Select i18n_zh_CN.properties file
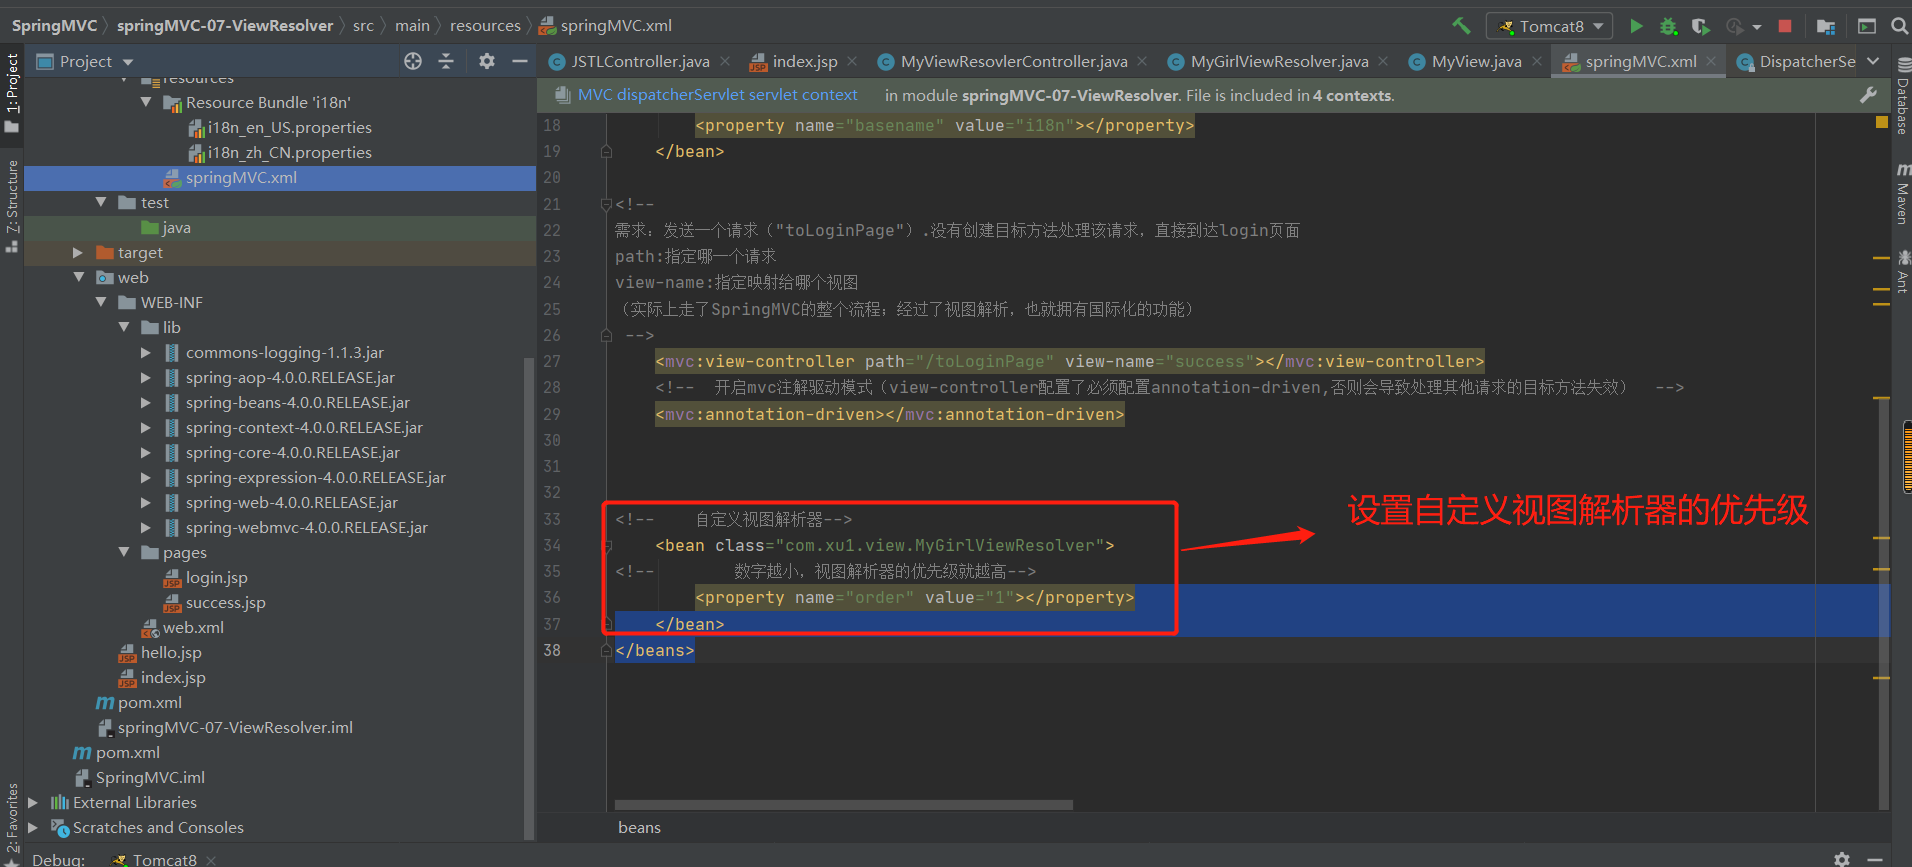The height and width of the screenshot is (867, 1912). coord(280,153)
